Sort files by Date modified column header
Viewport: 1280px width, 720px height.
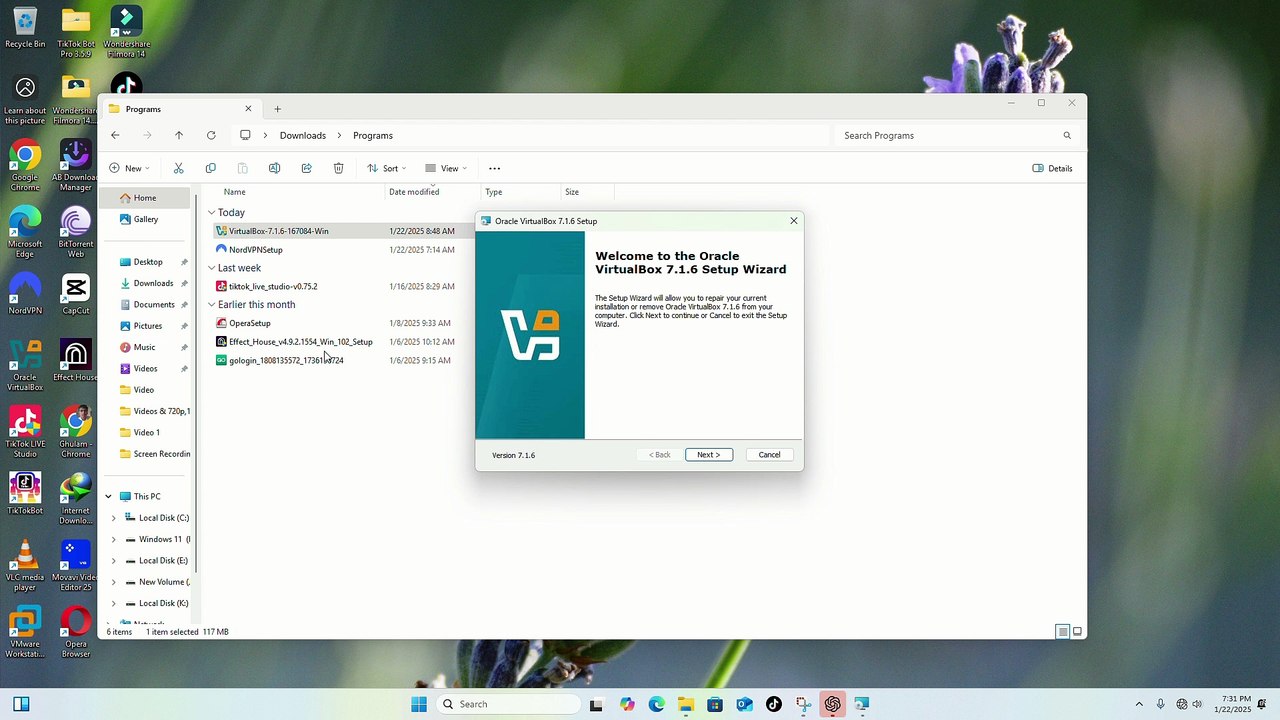[414, 192]
